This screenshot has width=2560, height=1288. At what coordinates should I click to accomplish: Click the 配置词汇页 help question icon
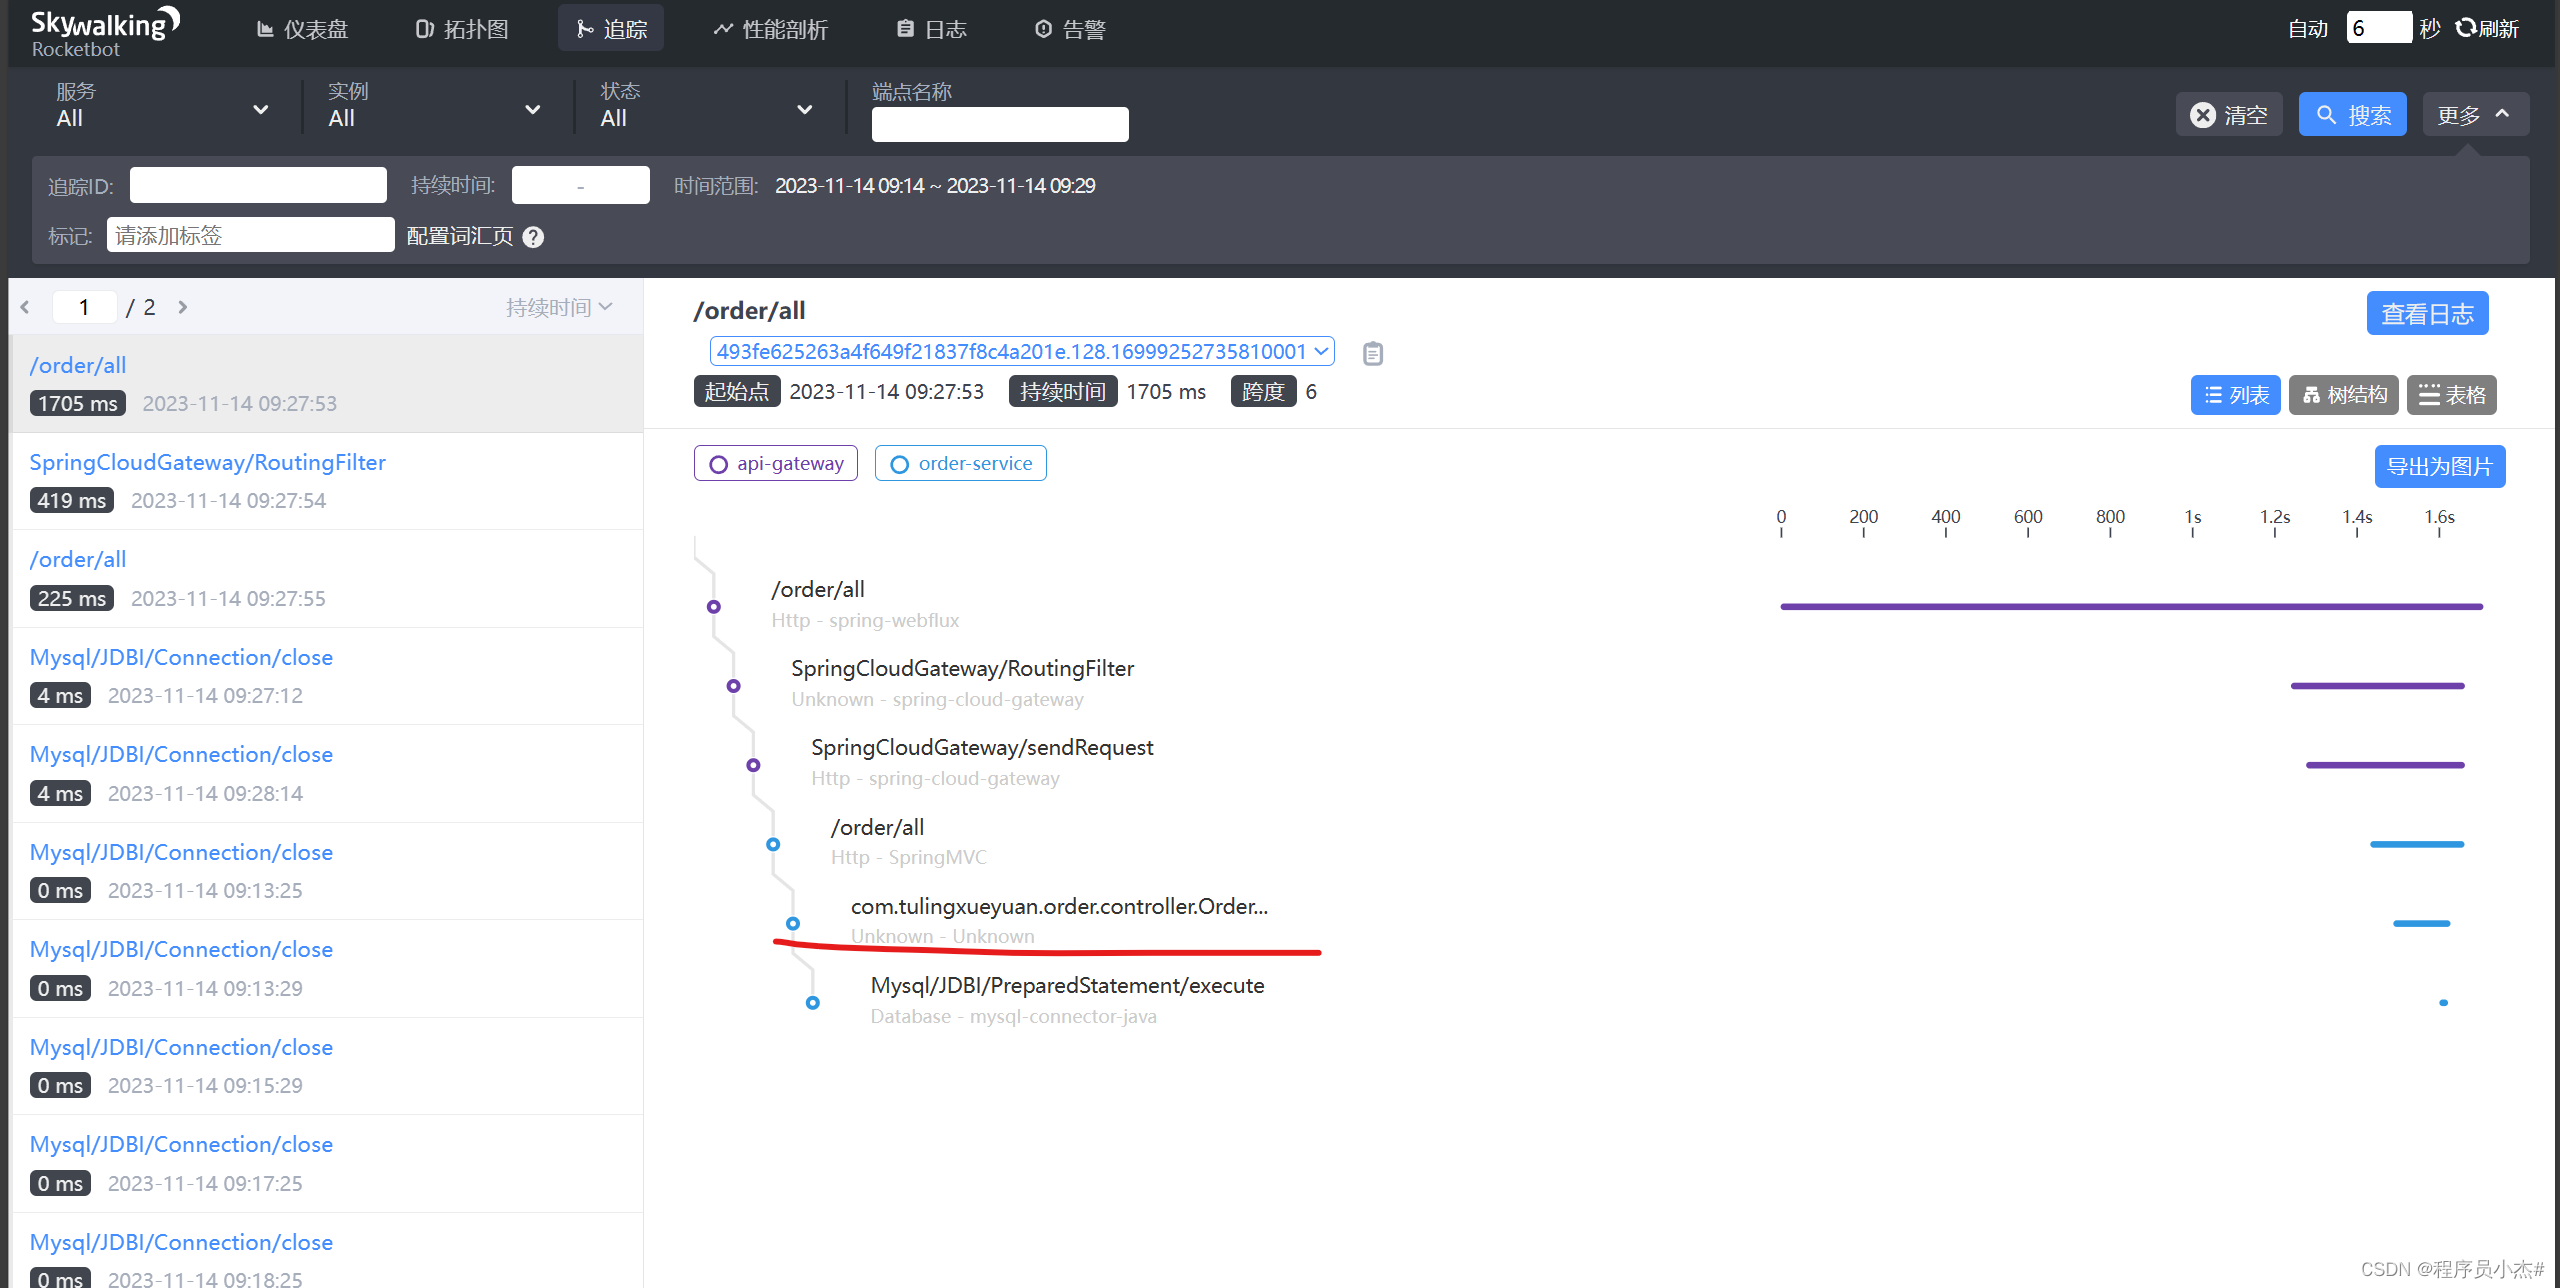534,237
